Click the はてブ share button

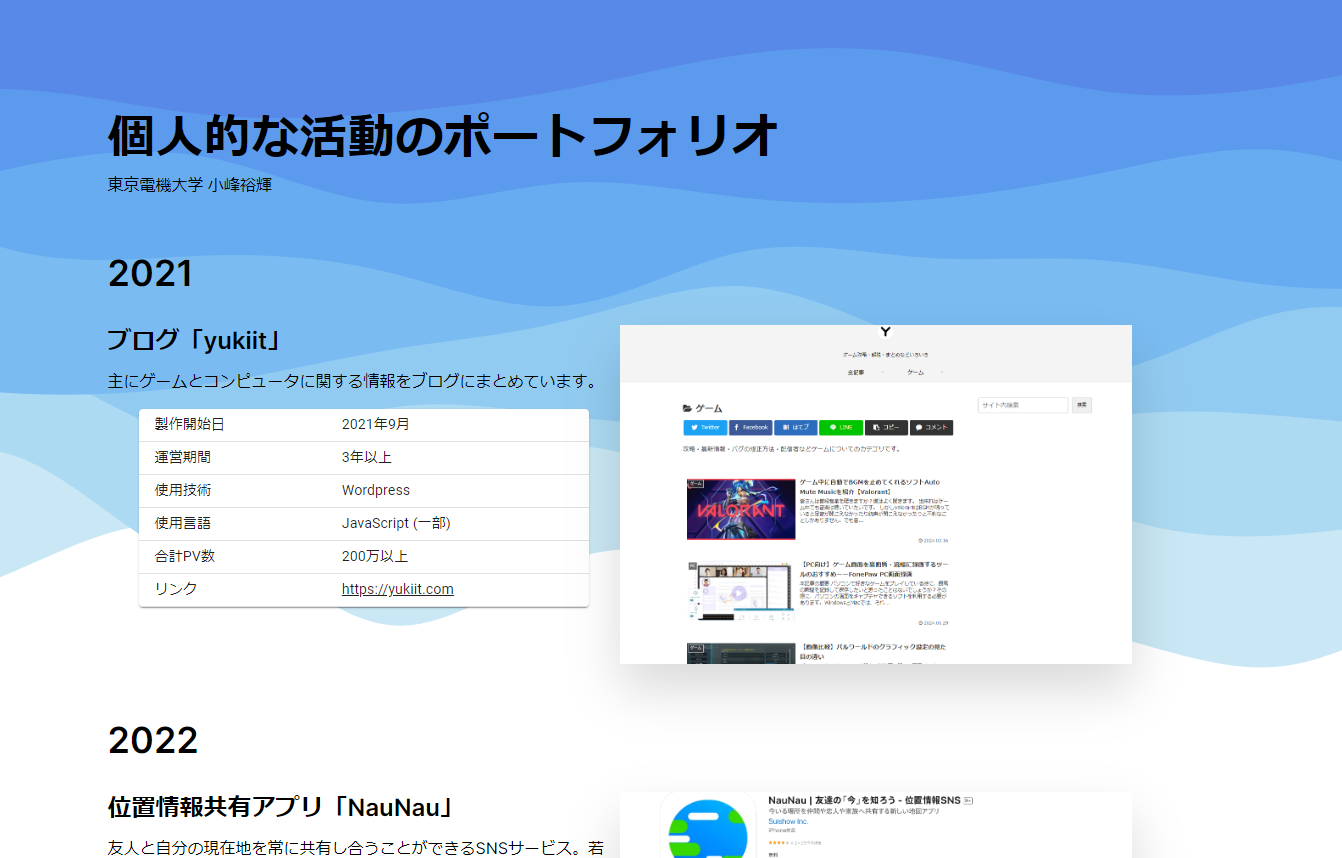[795, 427]
